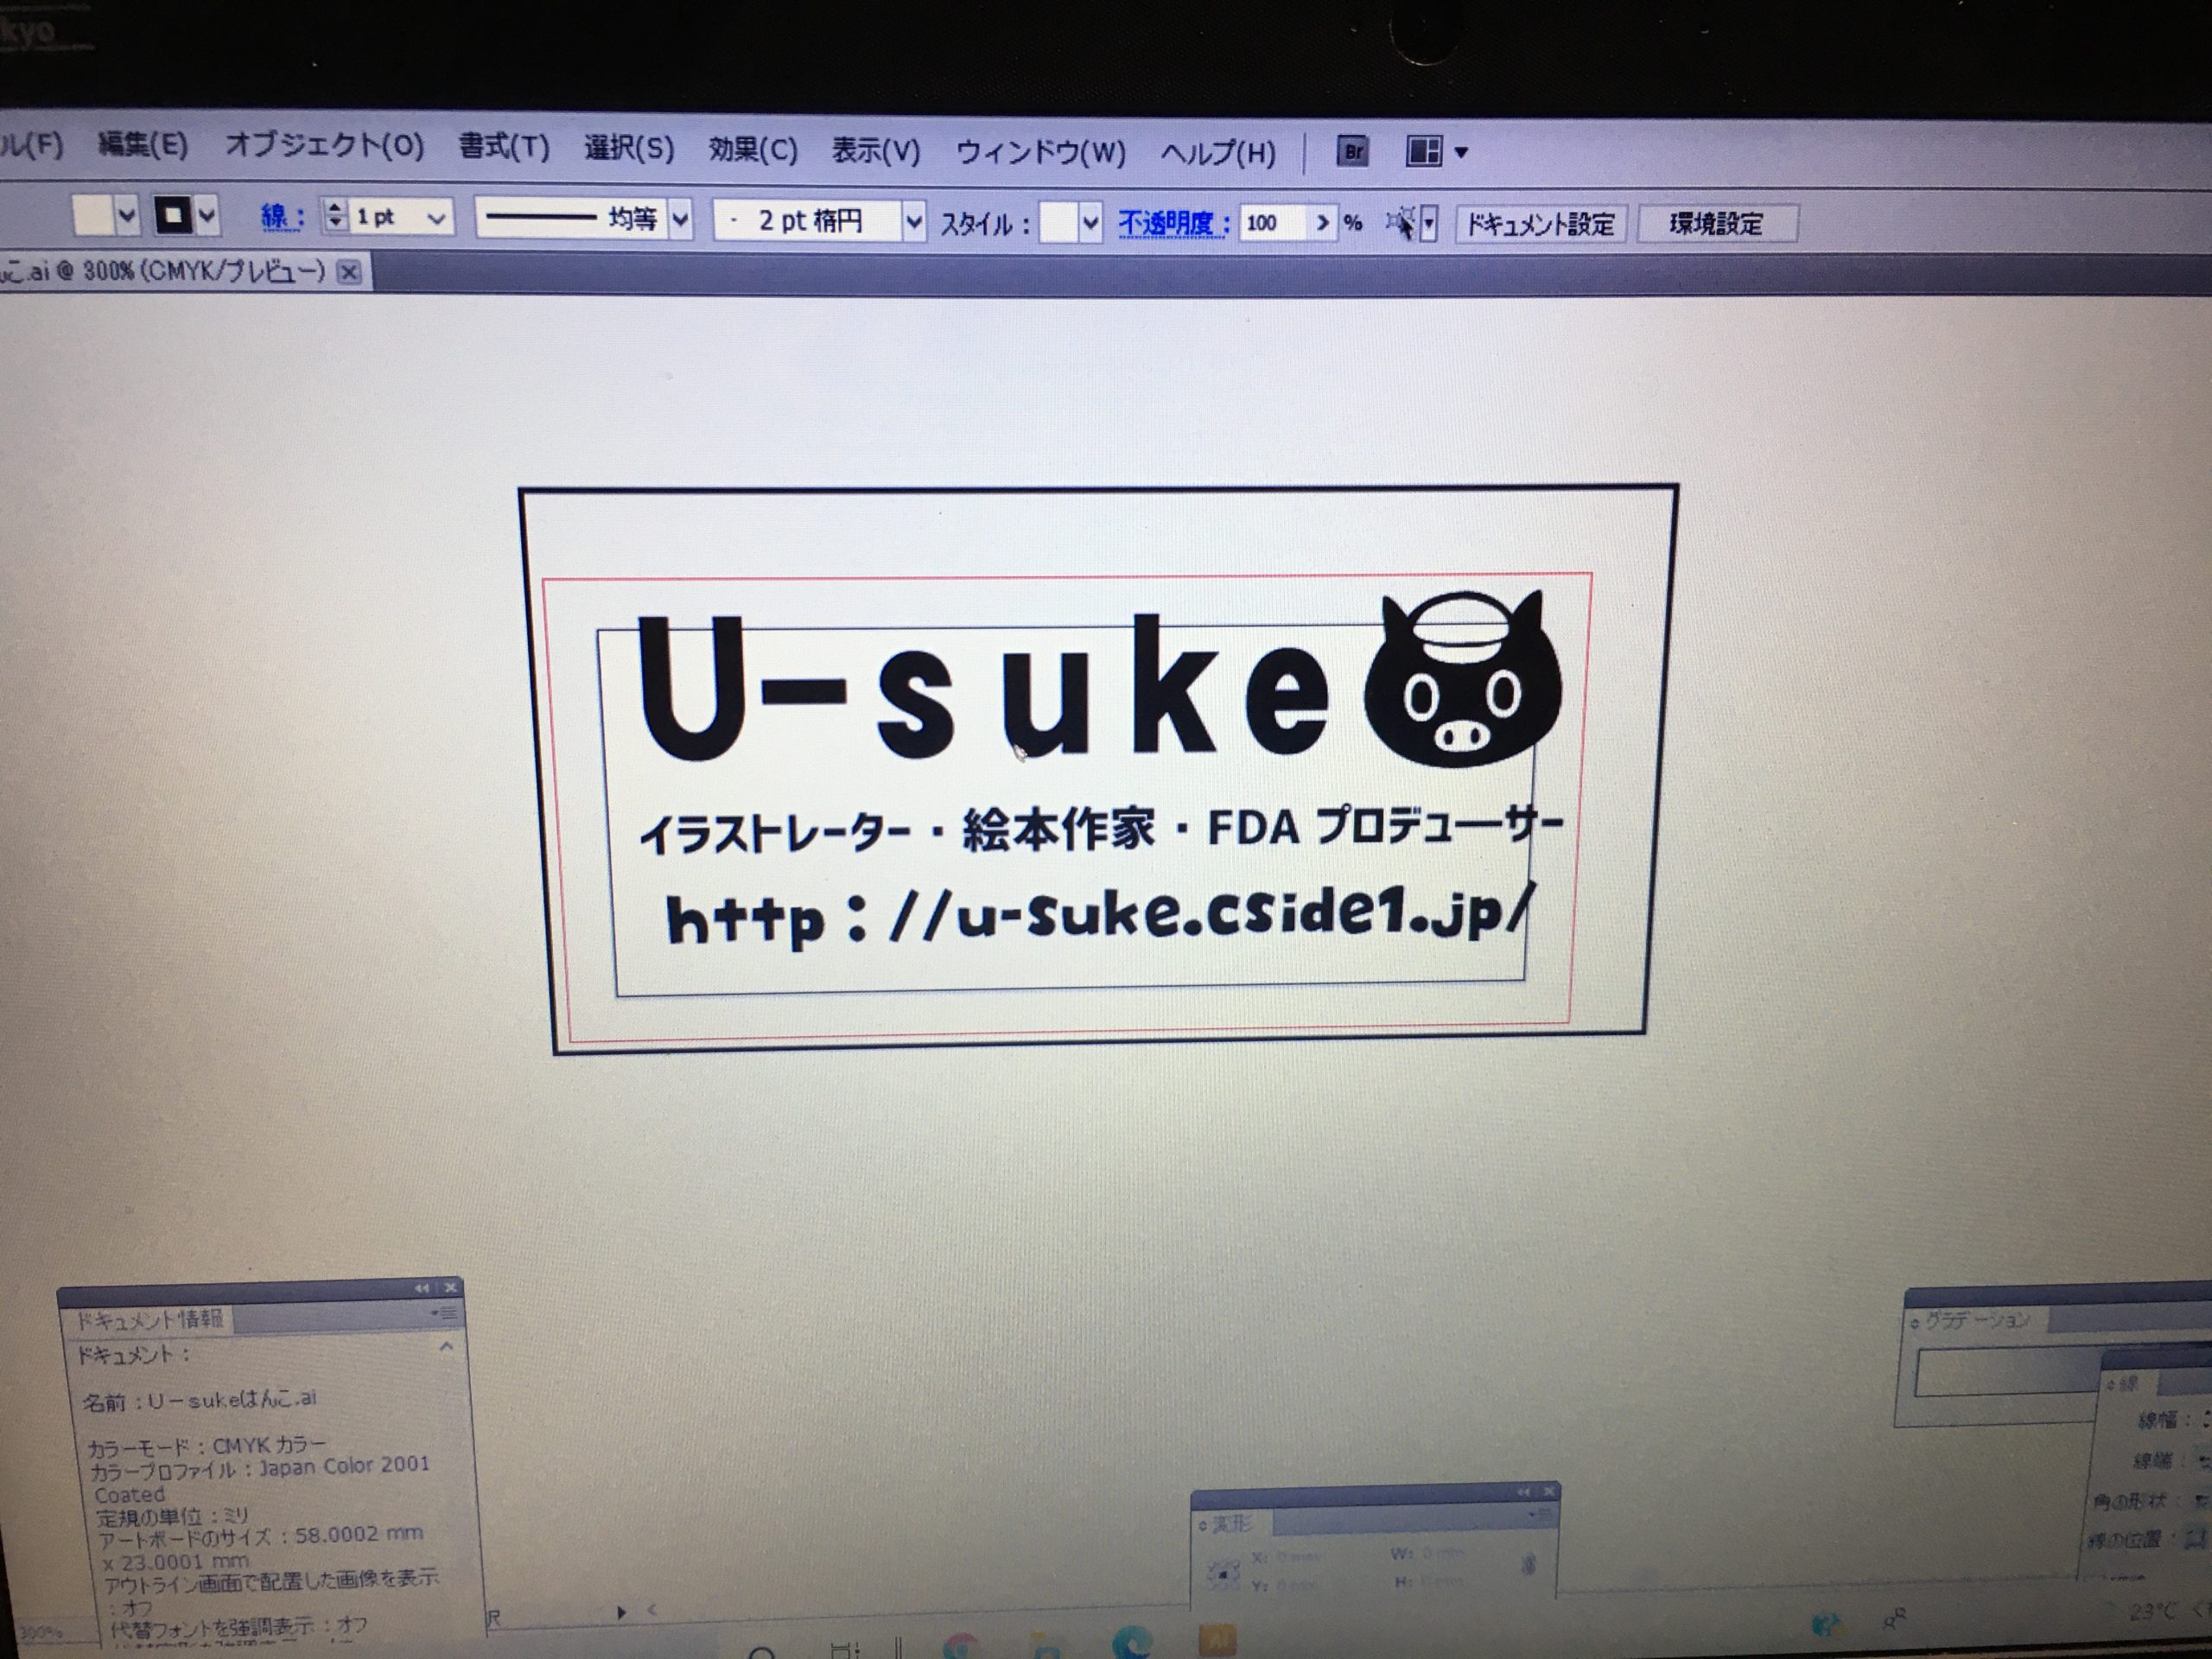The height and width of the screenshot is (1659, 2212).
Task: Click the status bar play arrow button
Action: coord(621,1612)
